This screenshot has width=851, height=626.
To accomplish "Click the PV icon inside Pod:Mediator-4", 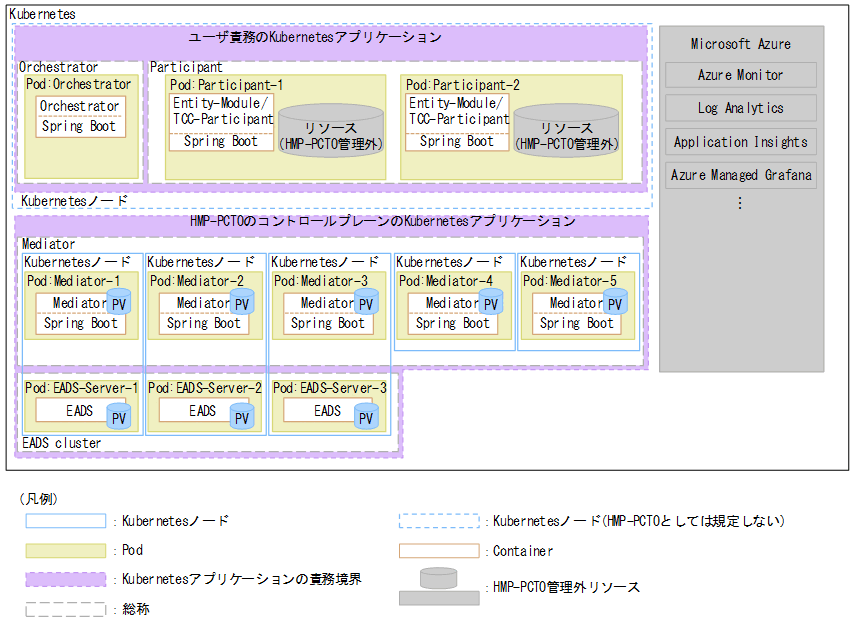I will 491,303.
